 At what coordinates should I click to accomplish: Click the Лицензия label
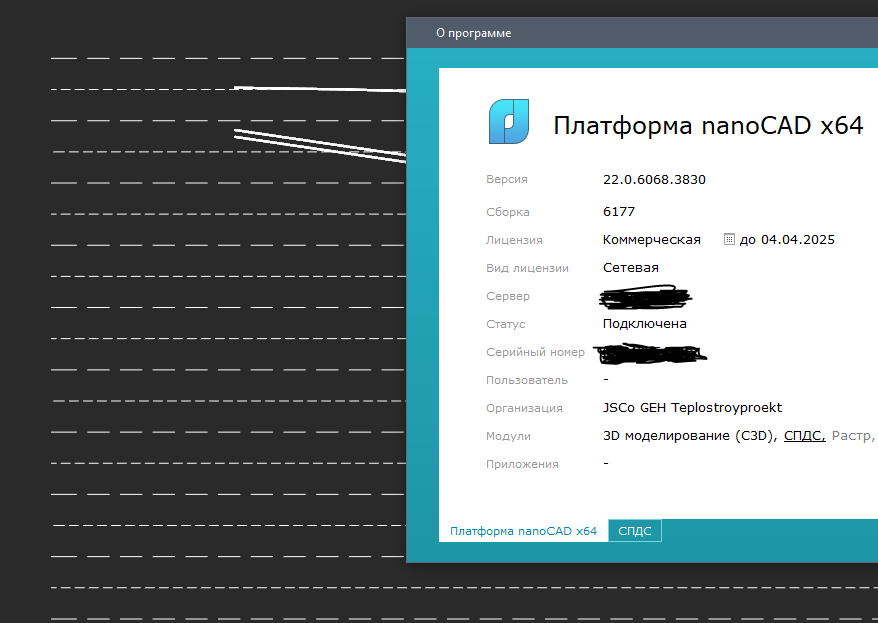[x=514, y=240]
